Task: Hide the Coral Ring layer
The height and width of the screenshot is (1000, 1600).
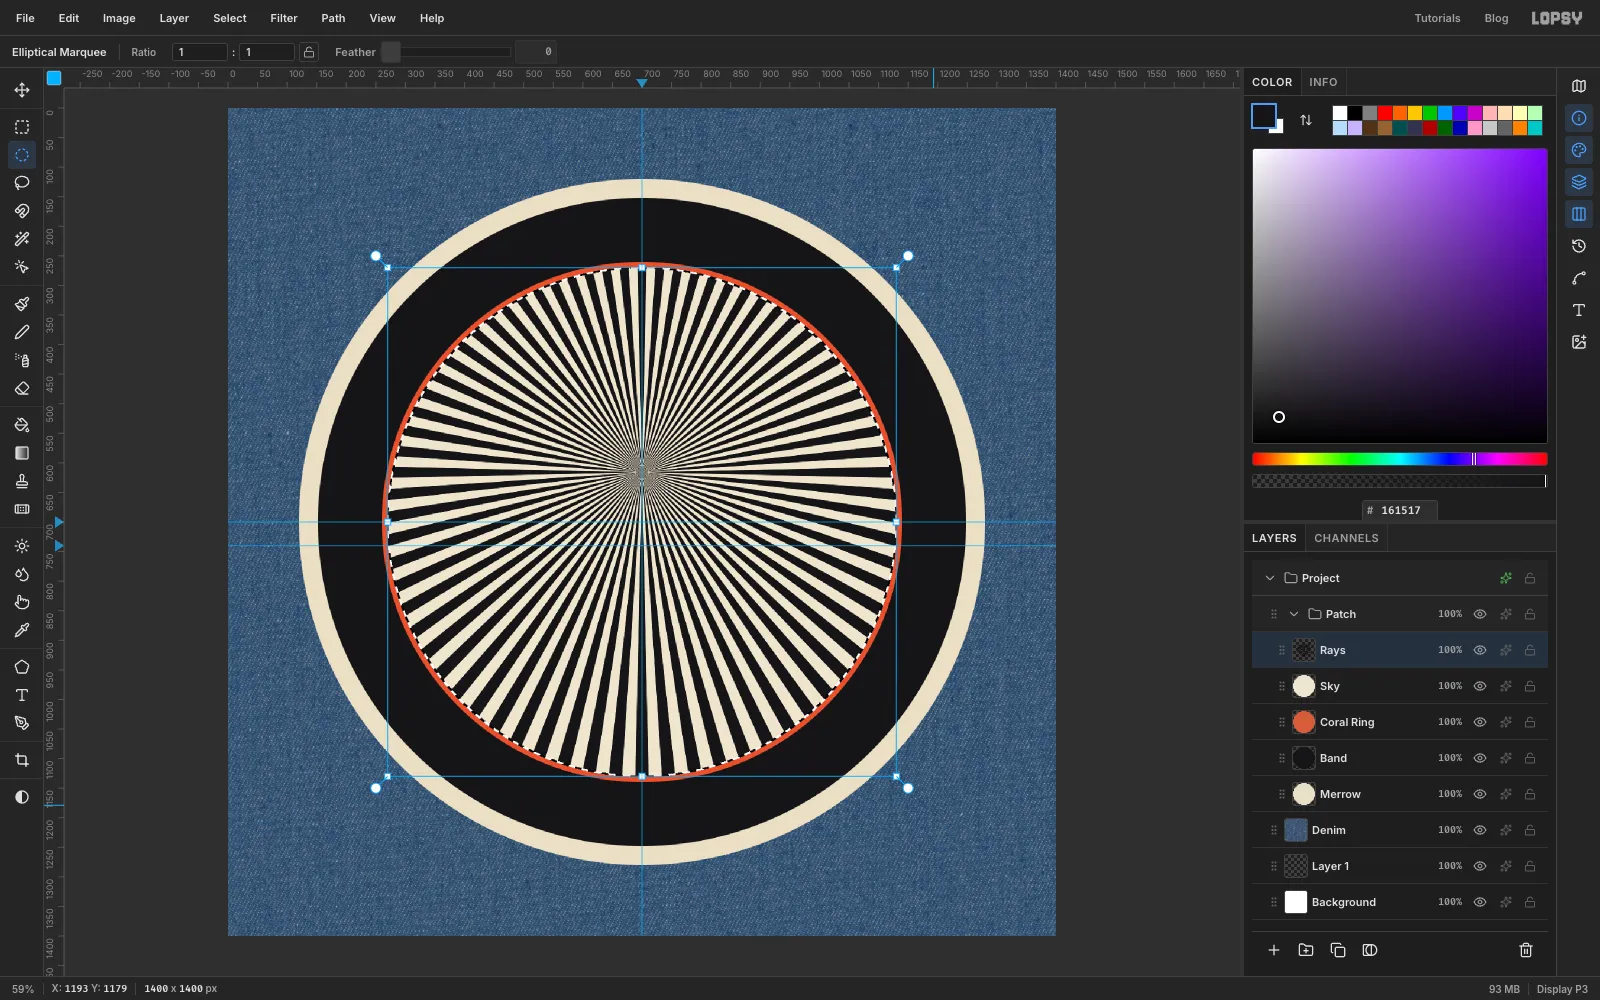Action: [x=1480, y=722]
